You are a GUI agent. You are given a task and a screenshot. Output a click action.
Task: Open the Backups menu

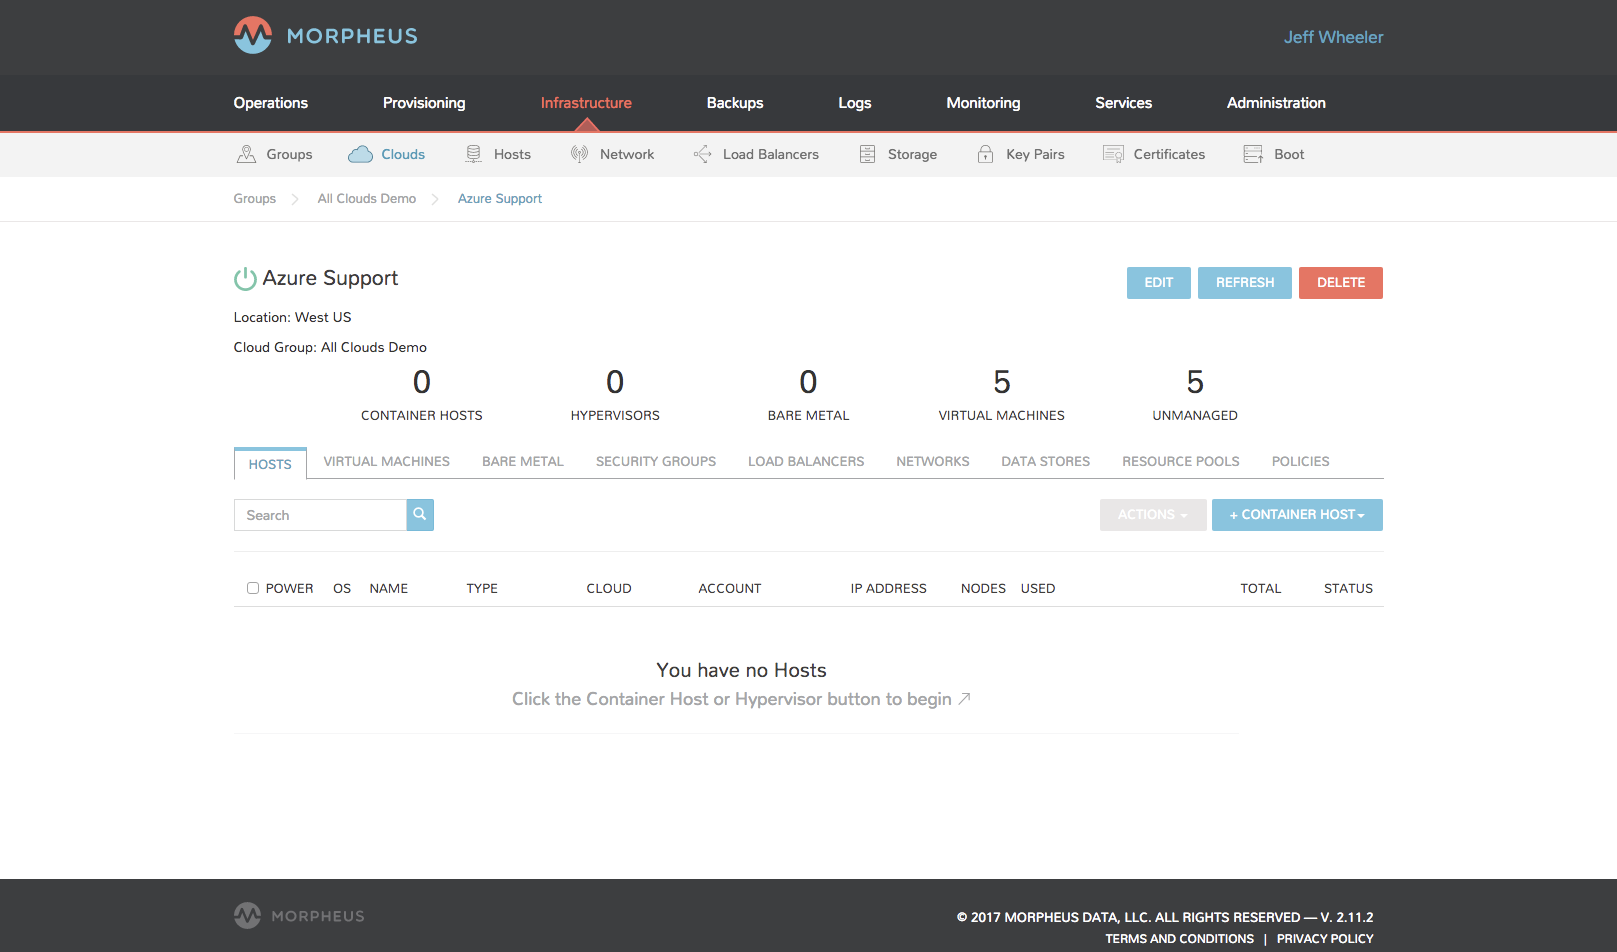point(735,103)
